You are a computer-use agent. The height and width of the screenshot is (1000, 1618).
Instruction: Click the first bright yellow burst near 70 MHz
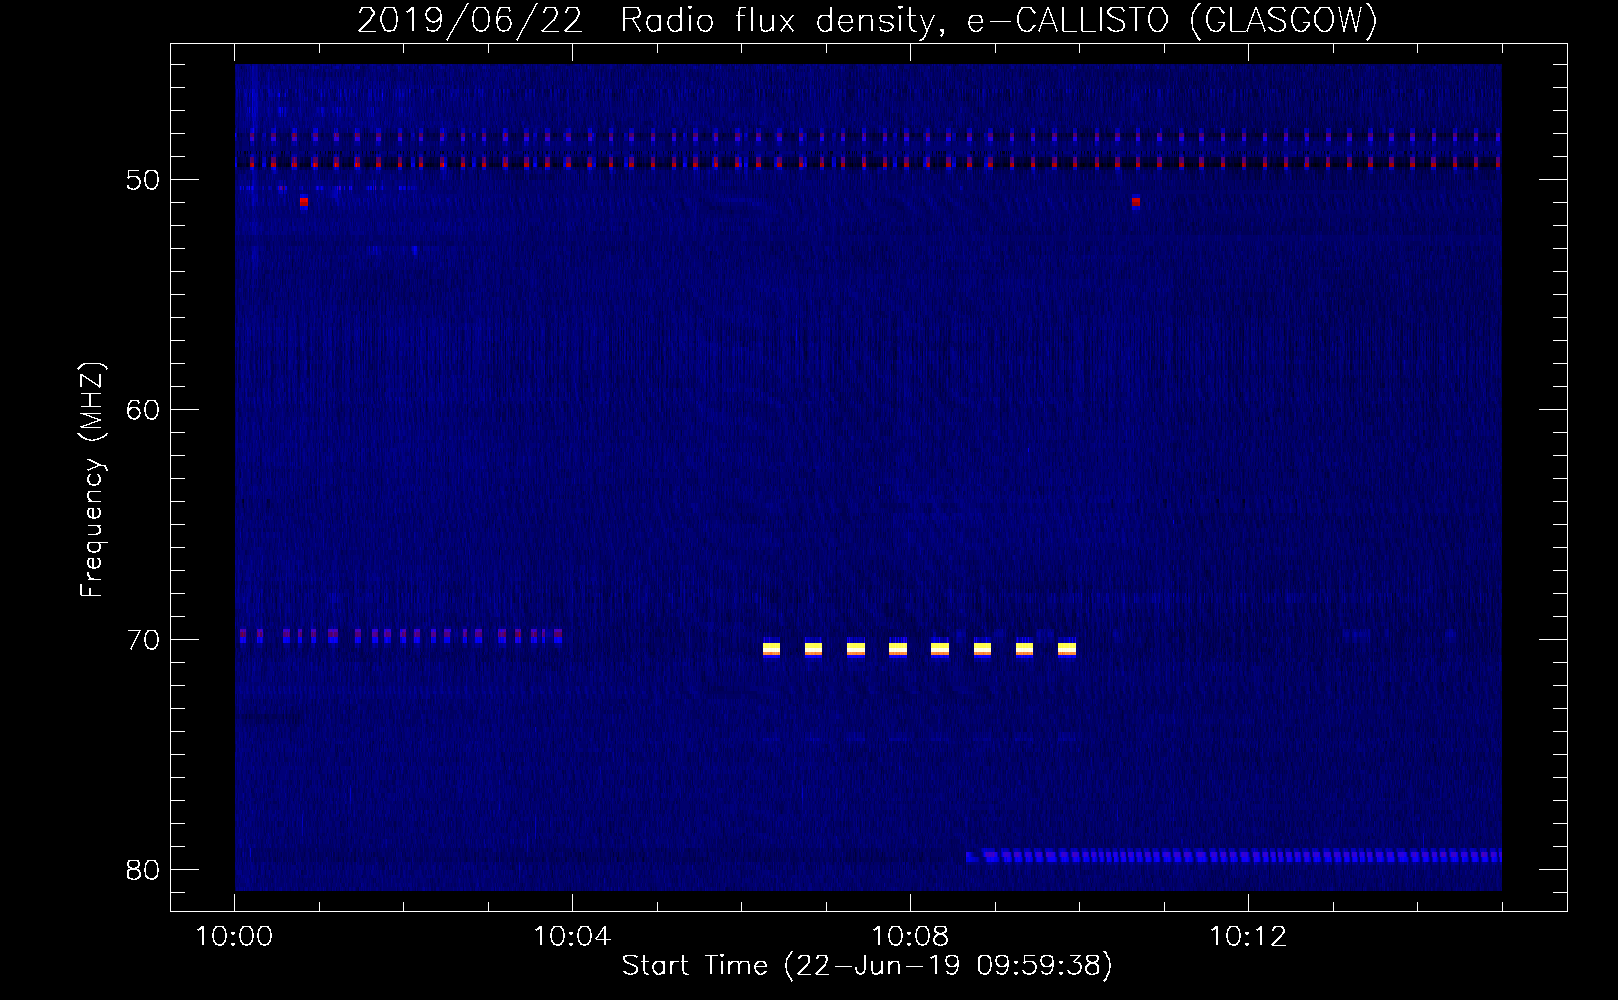tap(771, 649)
